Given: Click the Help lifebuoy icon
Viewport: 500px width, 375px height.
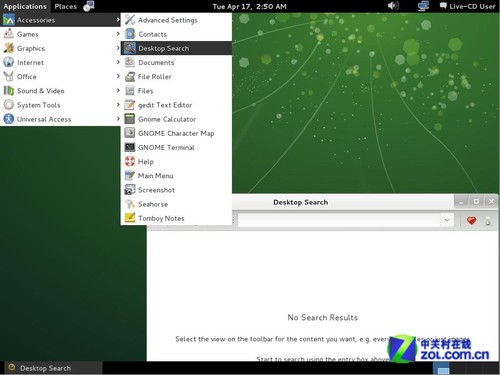Looking at the screenshot, I should (130, 162).
